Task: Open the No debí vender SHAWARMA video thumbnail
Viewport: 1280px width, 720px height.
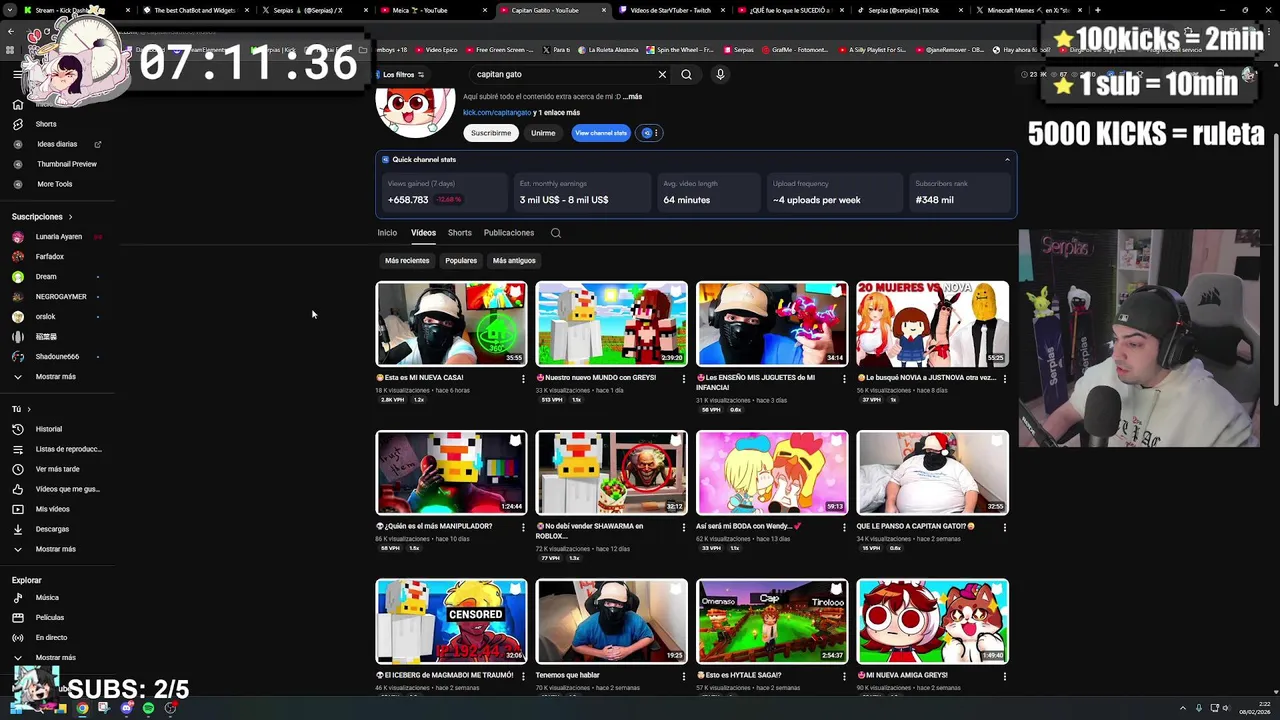Action: (x=611, y=473)
